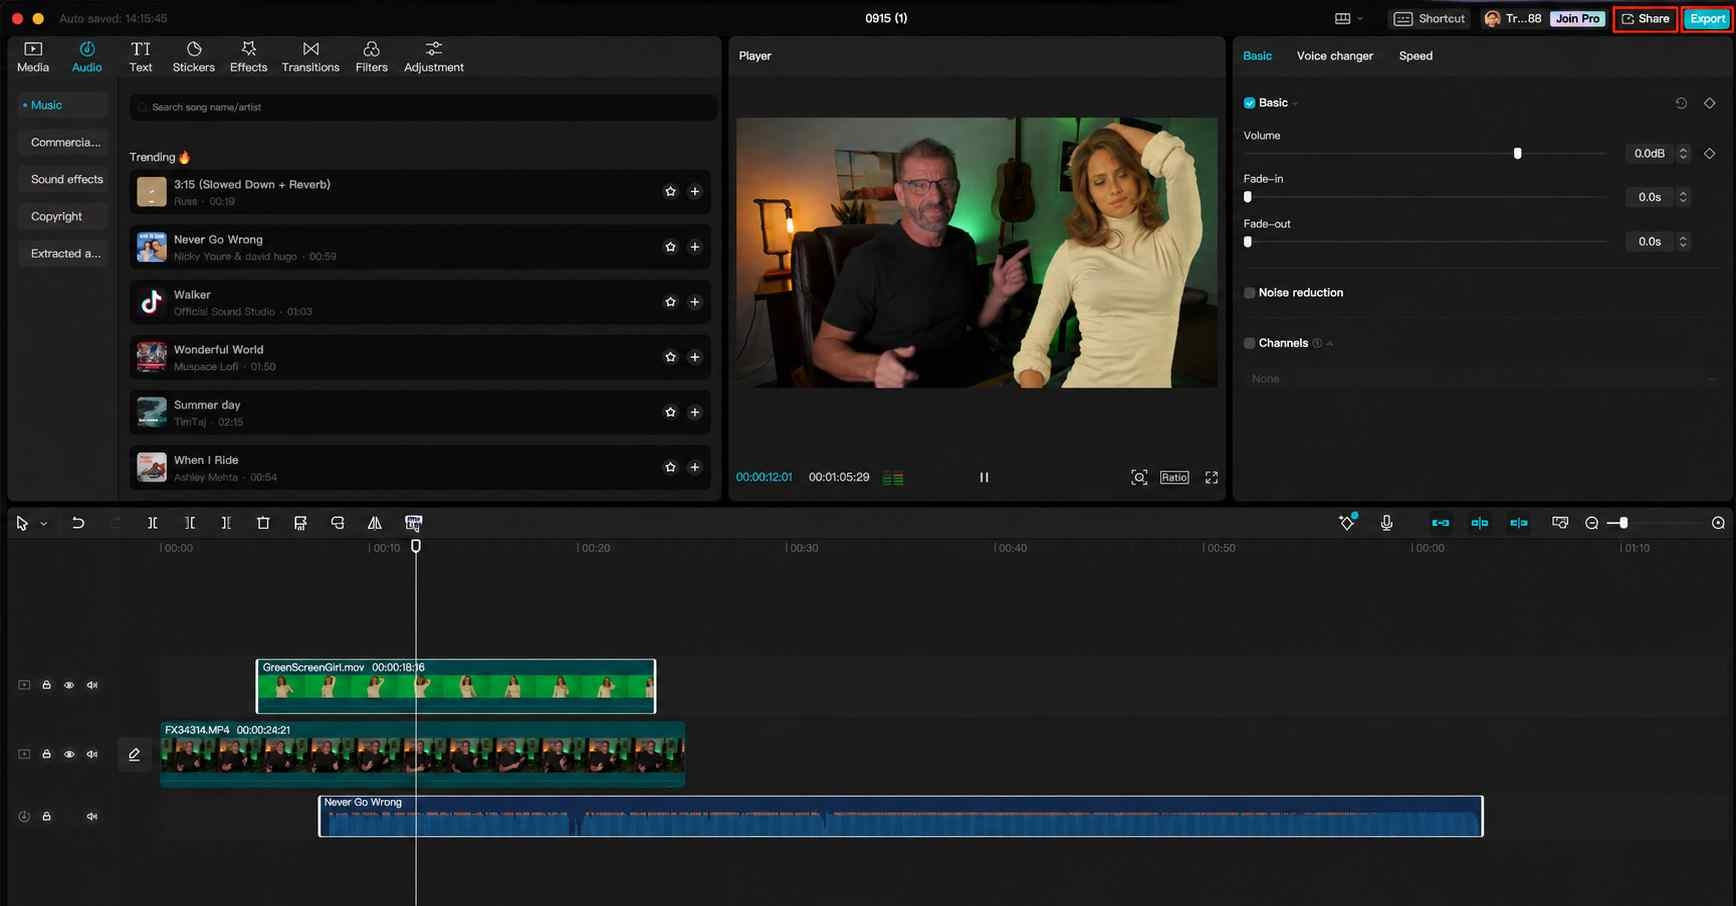Lock the GreenScreenGirl track

tap(46, 686)
